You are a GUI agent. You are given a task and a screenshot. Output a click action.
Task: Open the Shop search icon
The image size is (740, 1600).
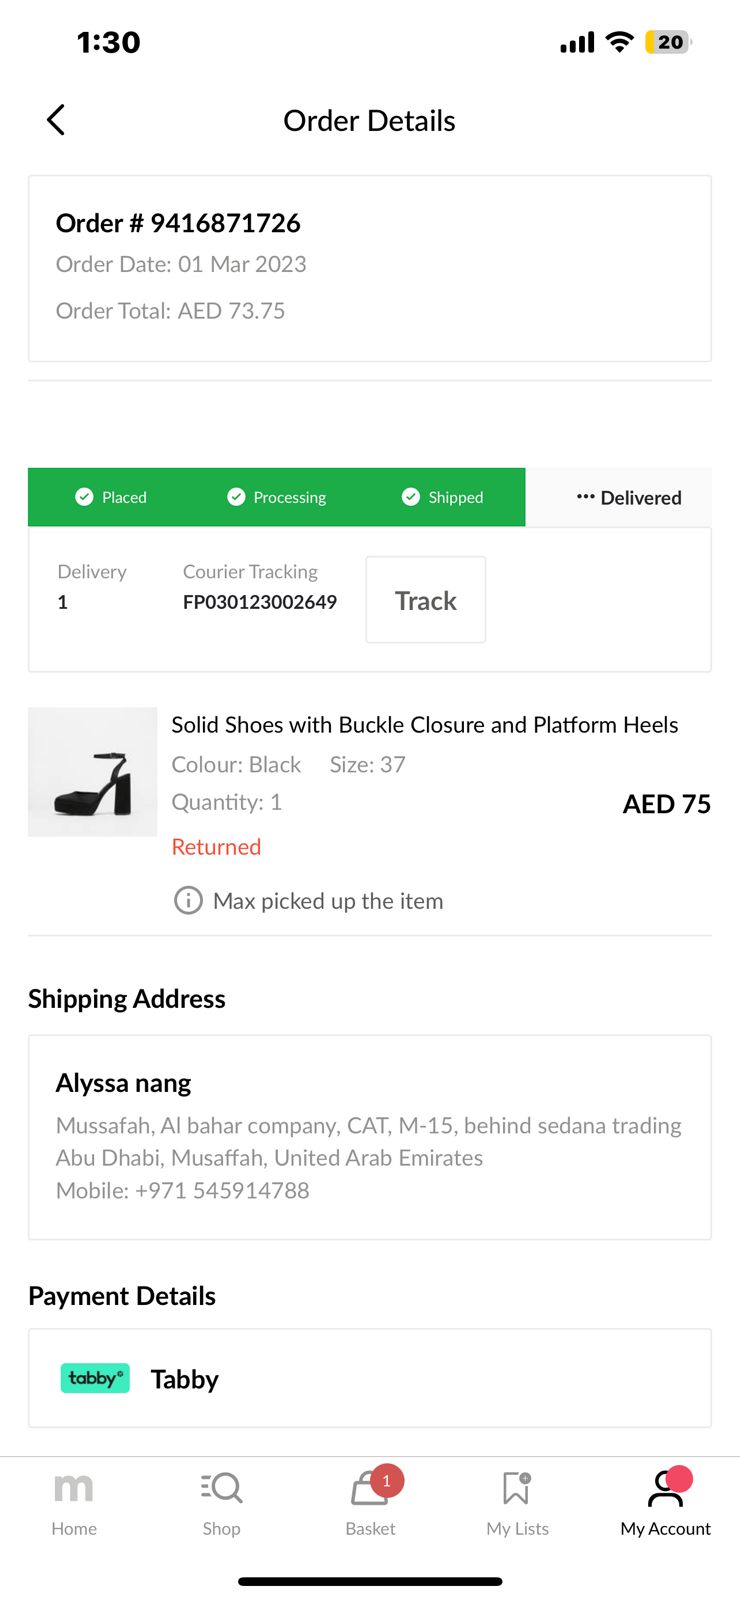coord(221,1488)
